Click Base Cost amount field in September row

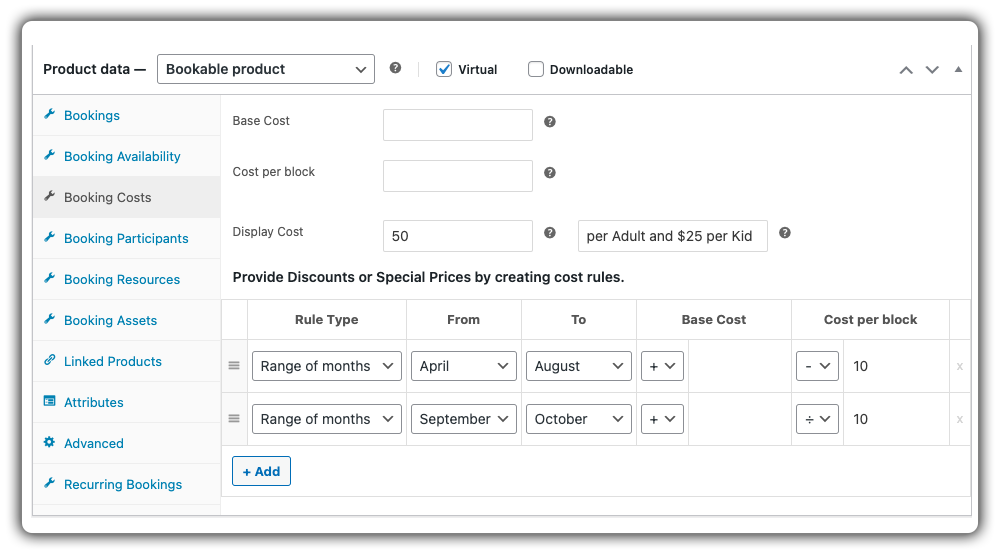click(739, 419)
